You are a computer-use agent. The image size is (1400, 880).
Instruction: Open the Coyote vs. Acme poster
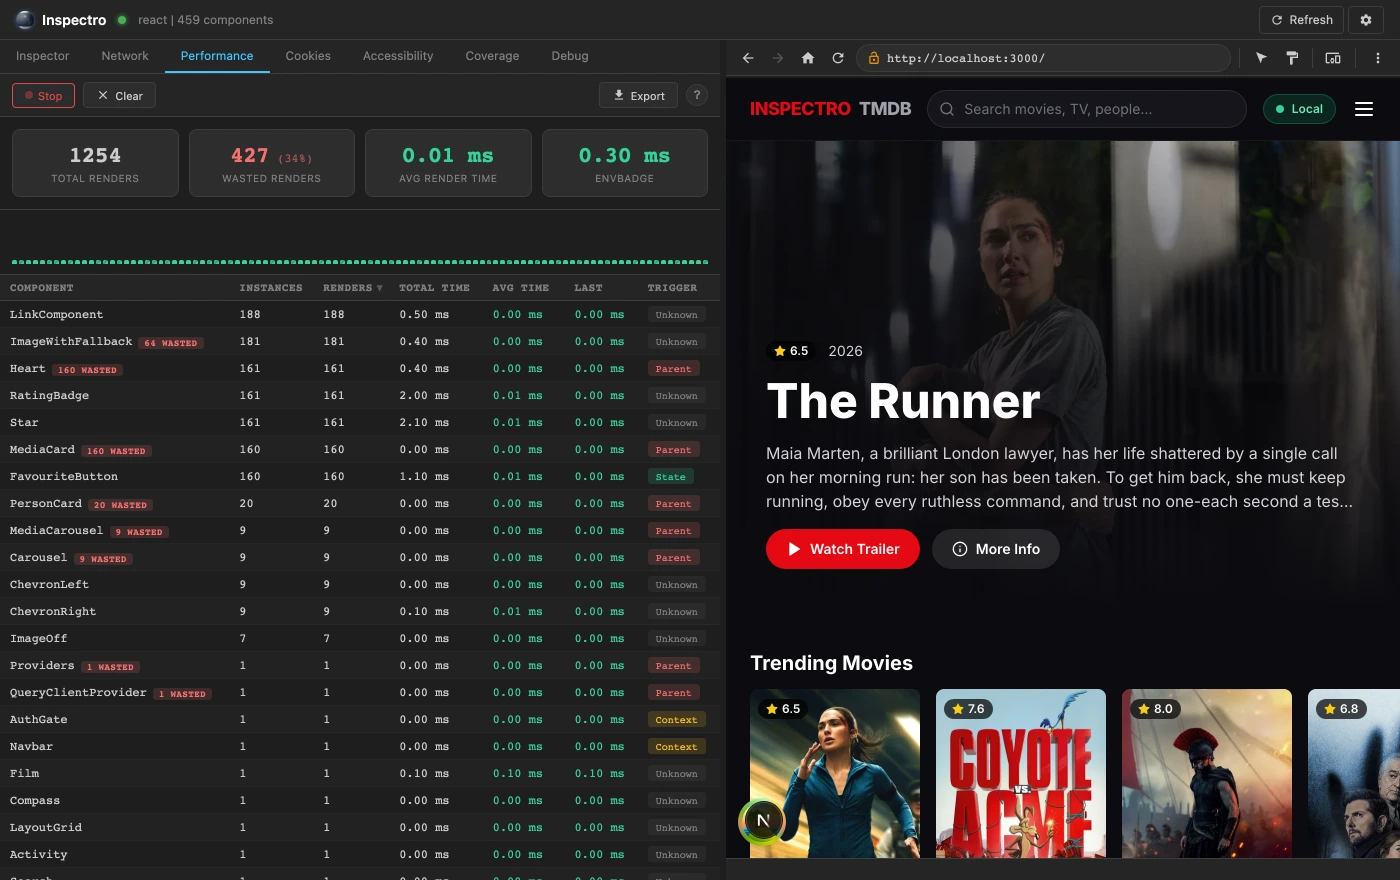(1021, 773)
